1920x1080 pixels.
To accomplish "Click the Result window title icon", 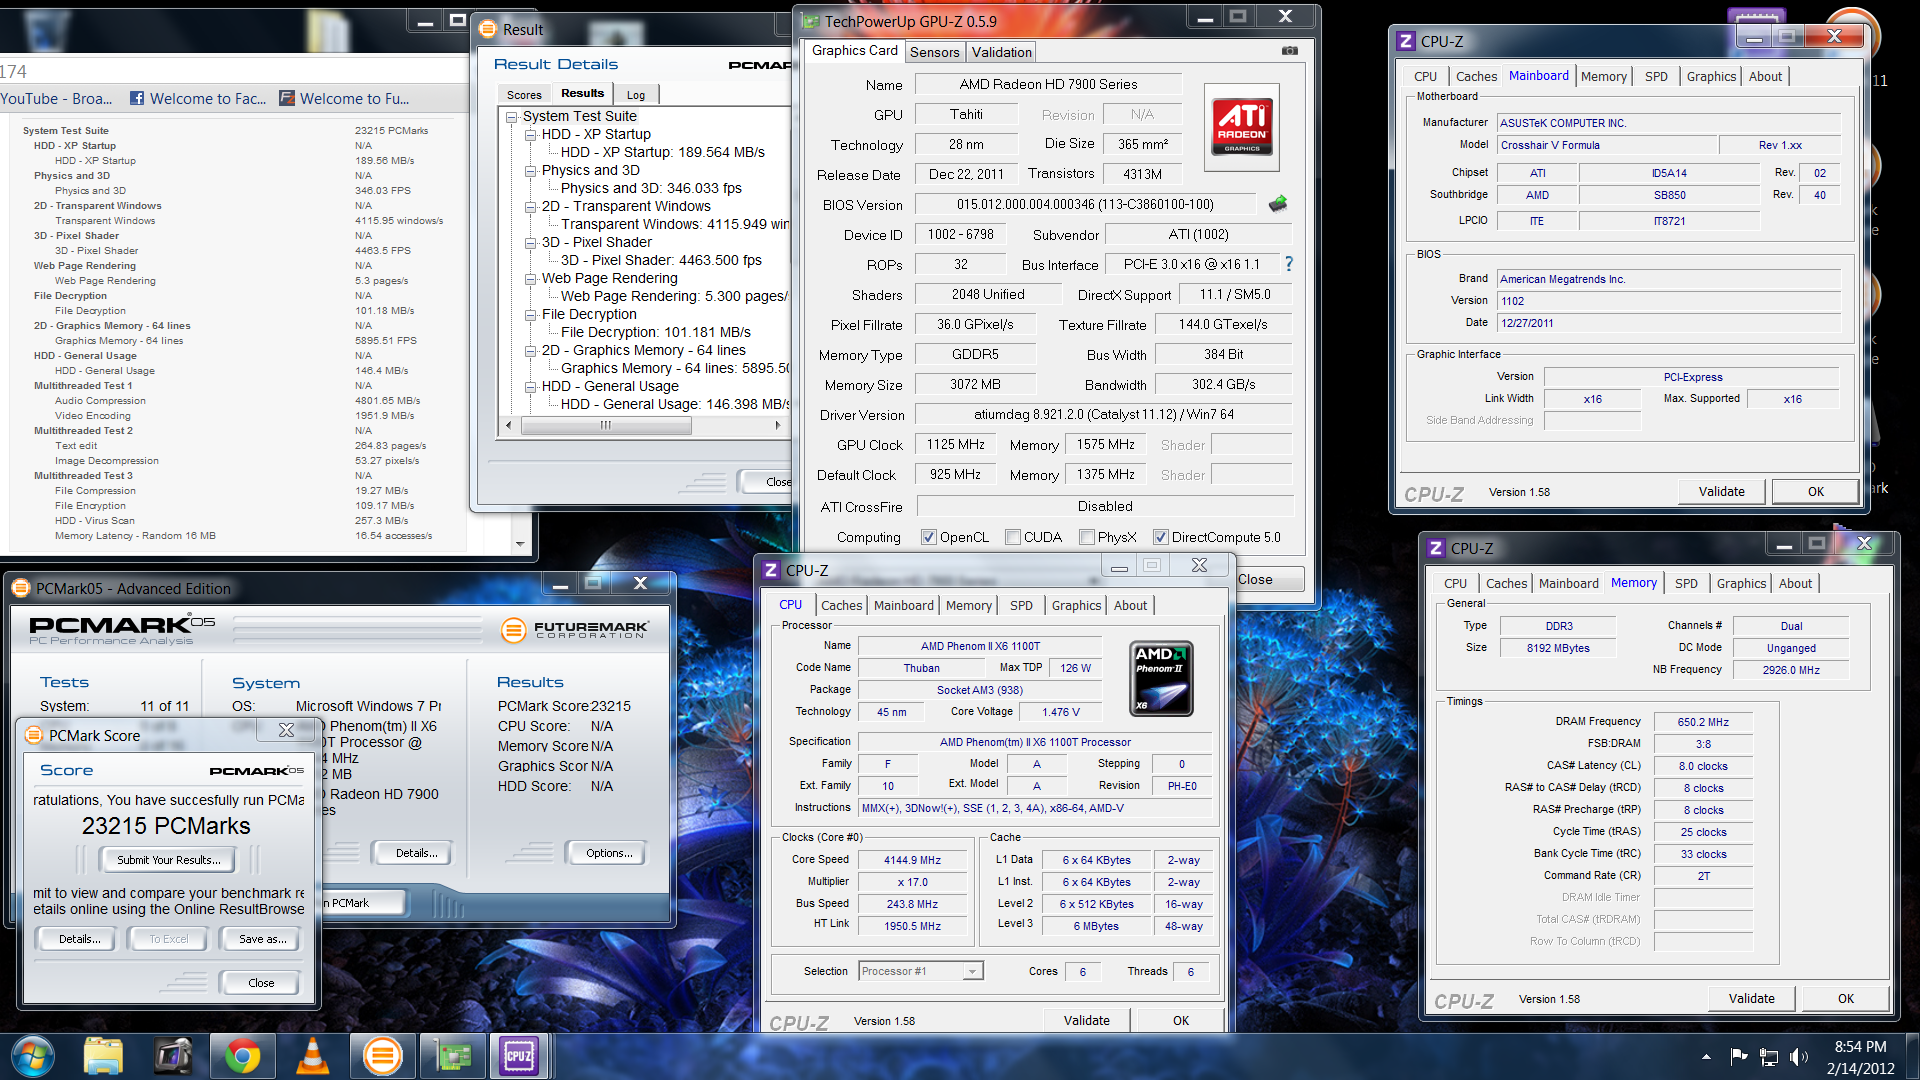I will [x=488, y=29].
